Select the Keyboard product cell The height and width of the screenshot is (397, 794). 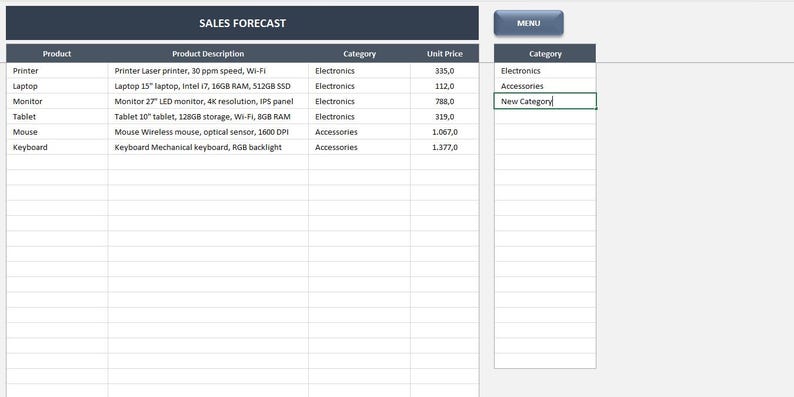(57, 147)
